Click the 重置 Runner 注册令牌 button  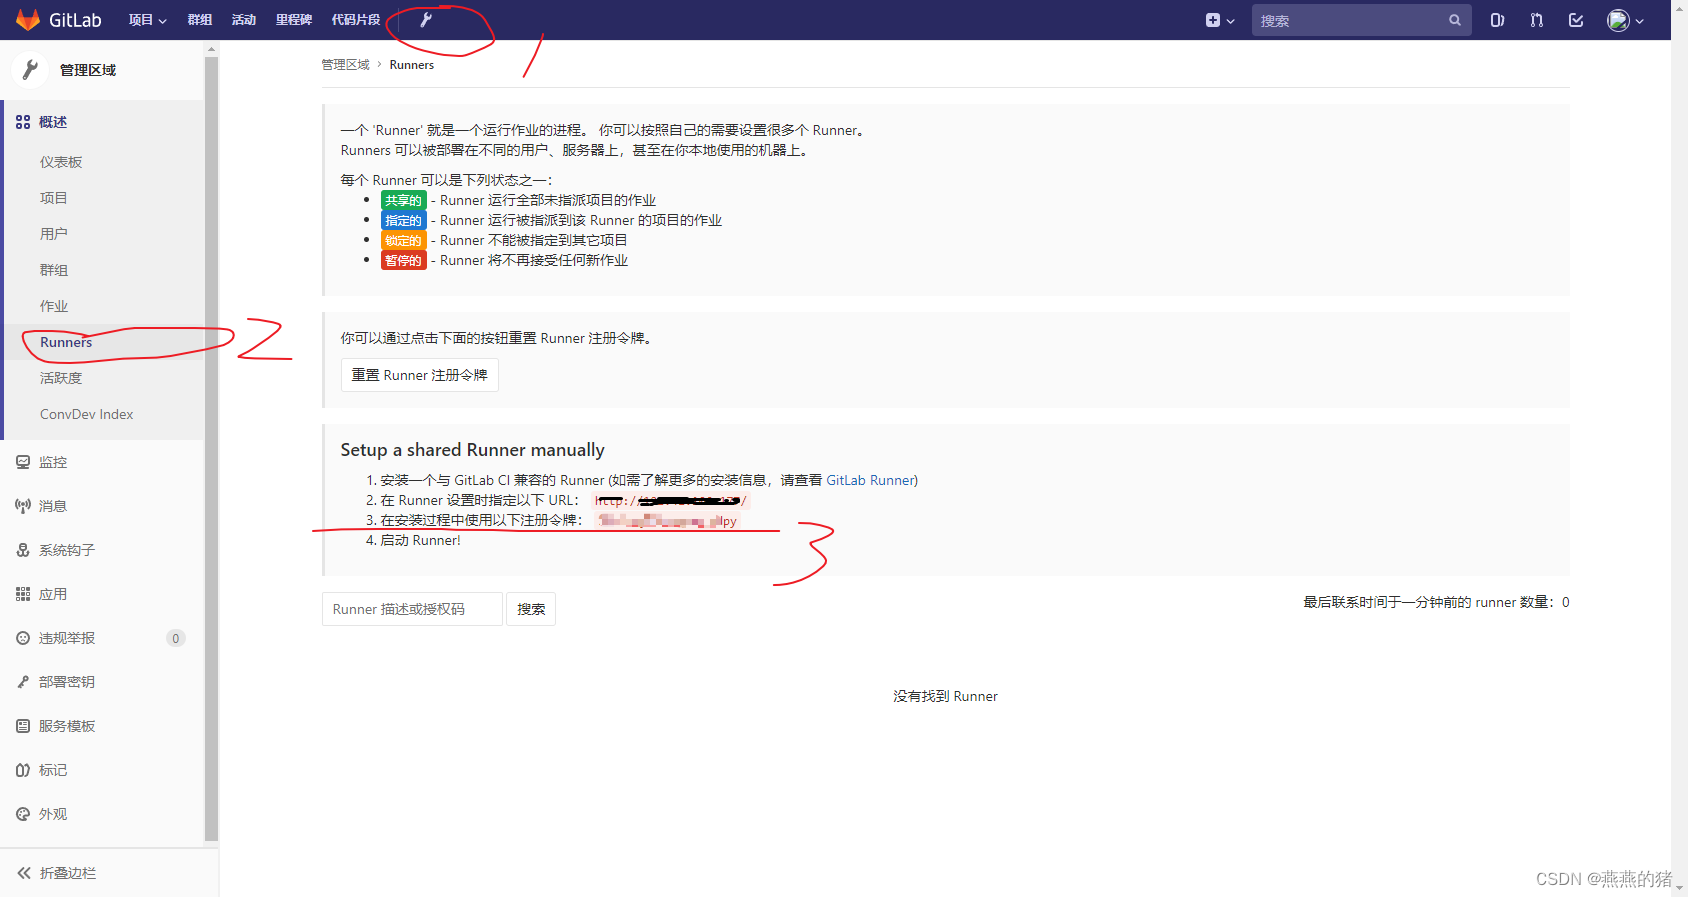(420, 375)
